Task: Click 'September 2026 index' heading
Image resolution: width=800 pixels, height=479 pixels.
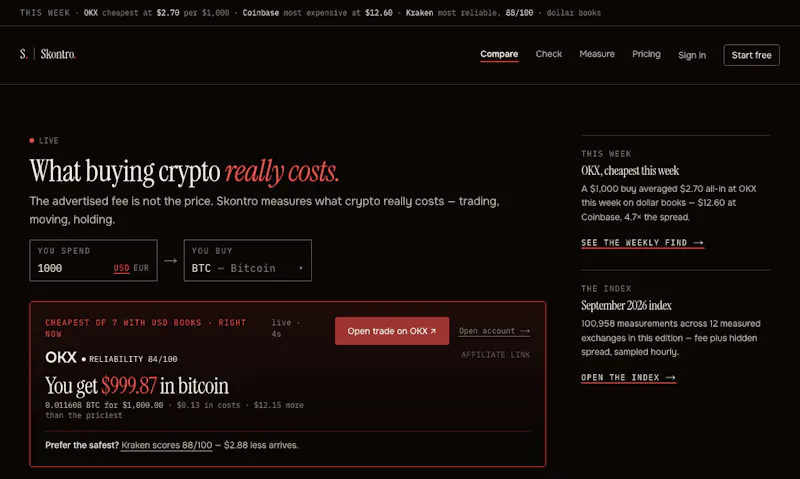Action: [626, 306]
